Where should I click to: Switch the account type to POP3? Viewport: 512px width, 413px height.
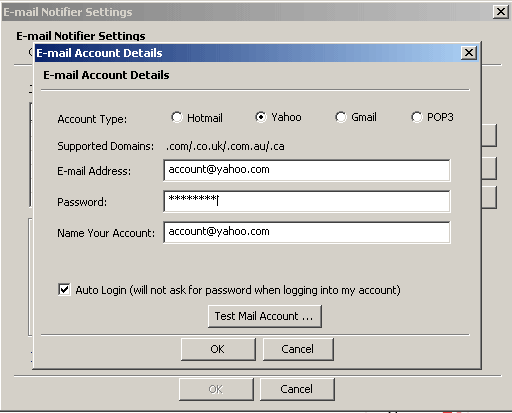(x=417, y=117)
